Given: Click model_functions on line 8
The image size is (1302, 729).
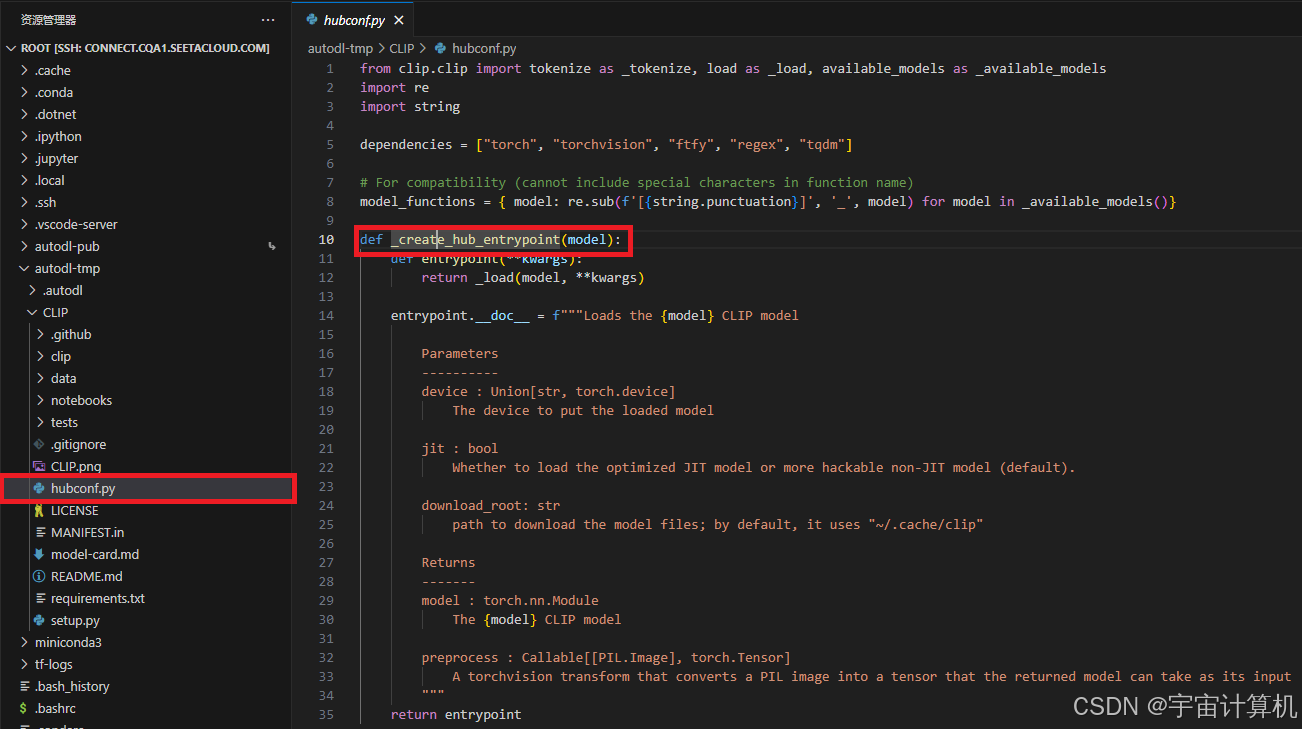Looking at the screenshot, I should [x=418, y=202].
